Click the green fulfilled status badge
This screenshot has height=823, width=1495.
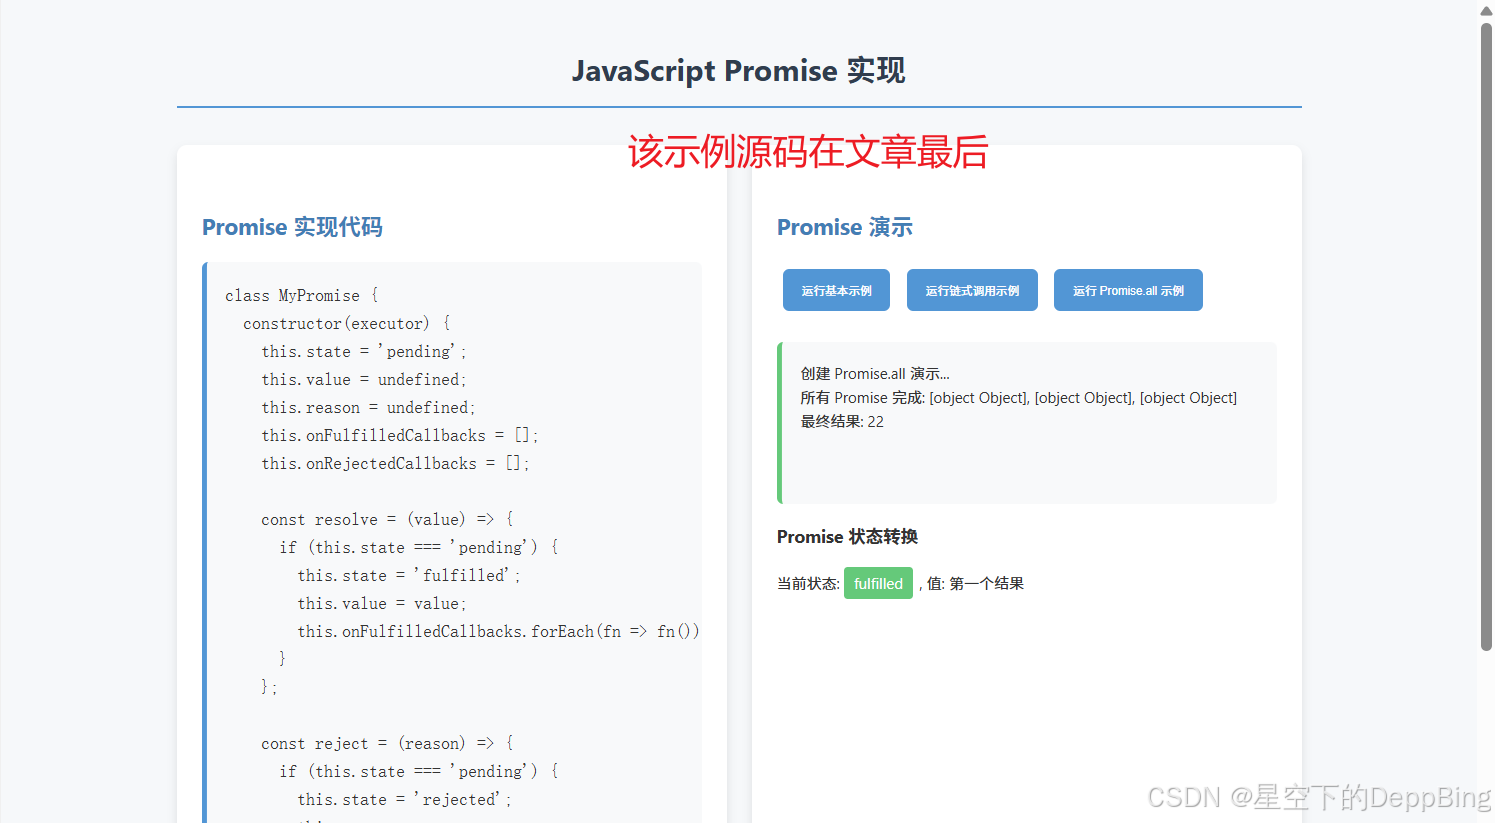point(878,583)
